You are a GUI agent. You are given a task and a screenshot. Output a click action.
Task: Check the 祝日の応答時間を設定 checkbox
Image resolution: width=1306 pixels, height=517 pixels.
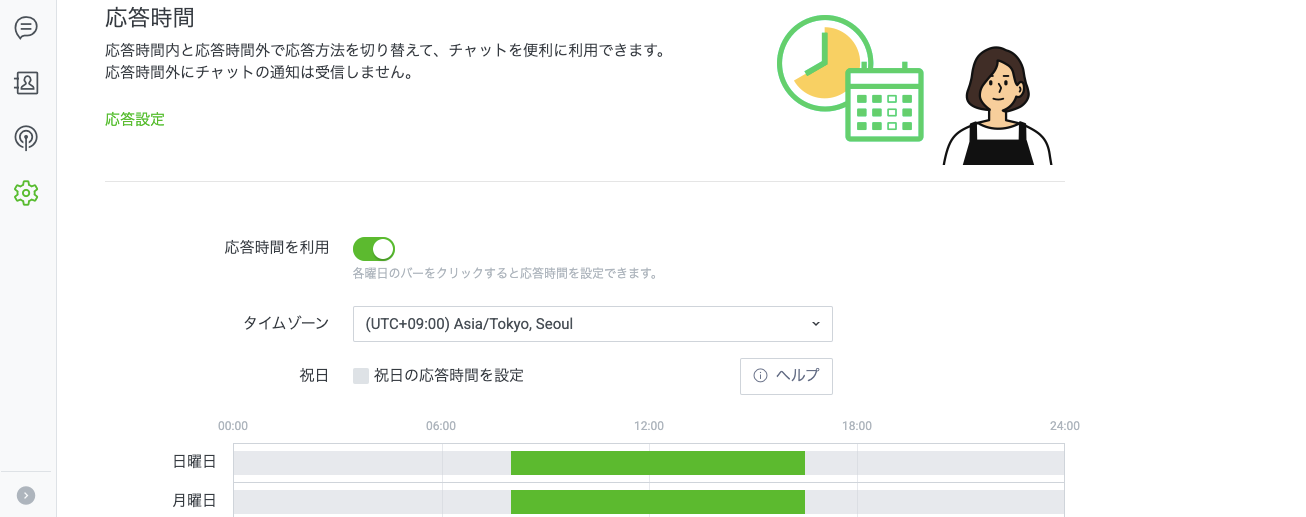click(x=361, y=376)
